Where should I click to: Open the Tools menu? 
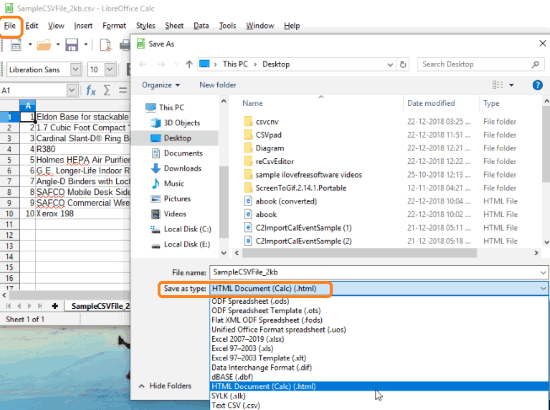[227, 26]
